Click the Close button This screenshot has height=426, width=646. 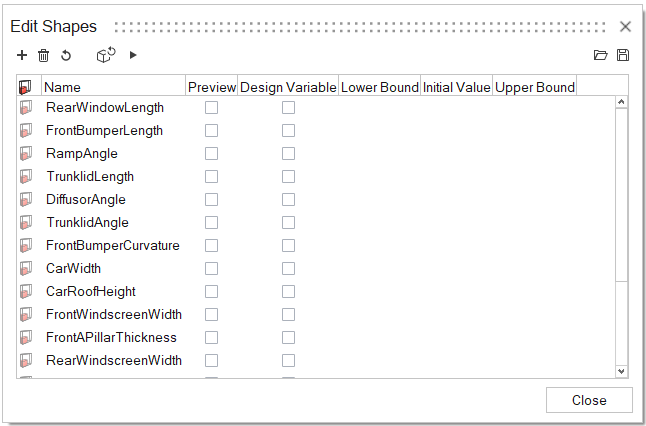coord(589,400)
